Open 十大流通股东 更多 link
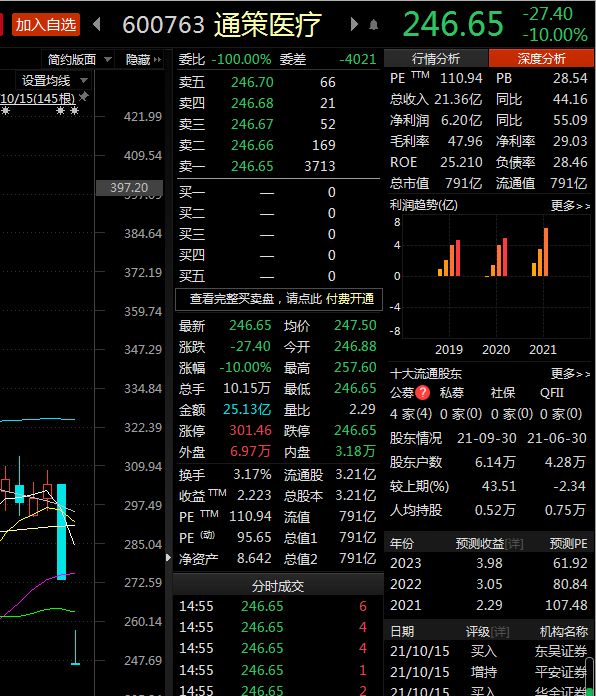 570,374
